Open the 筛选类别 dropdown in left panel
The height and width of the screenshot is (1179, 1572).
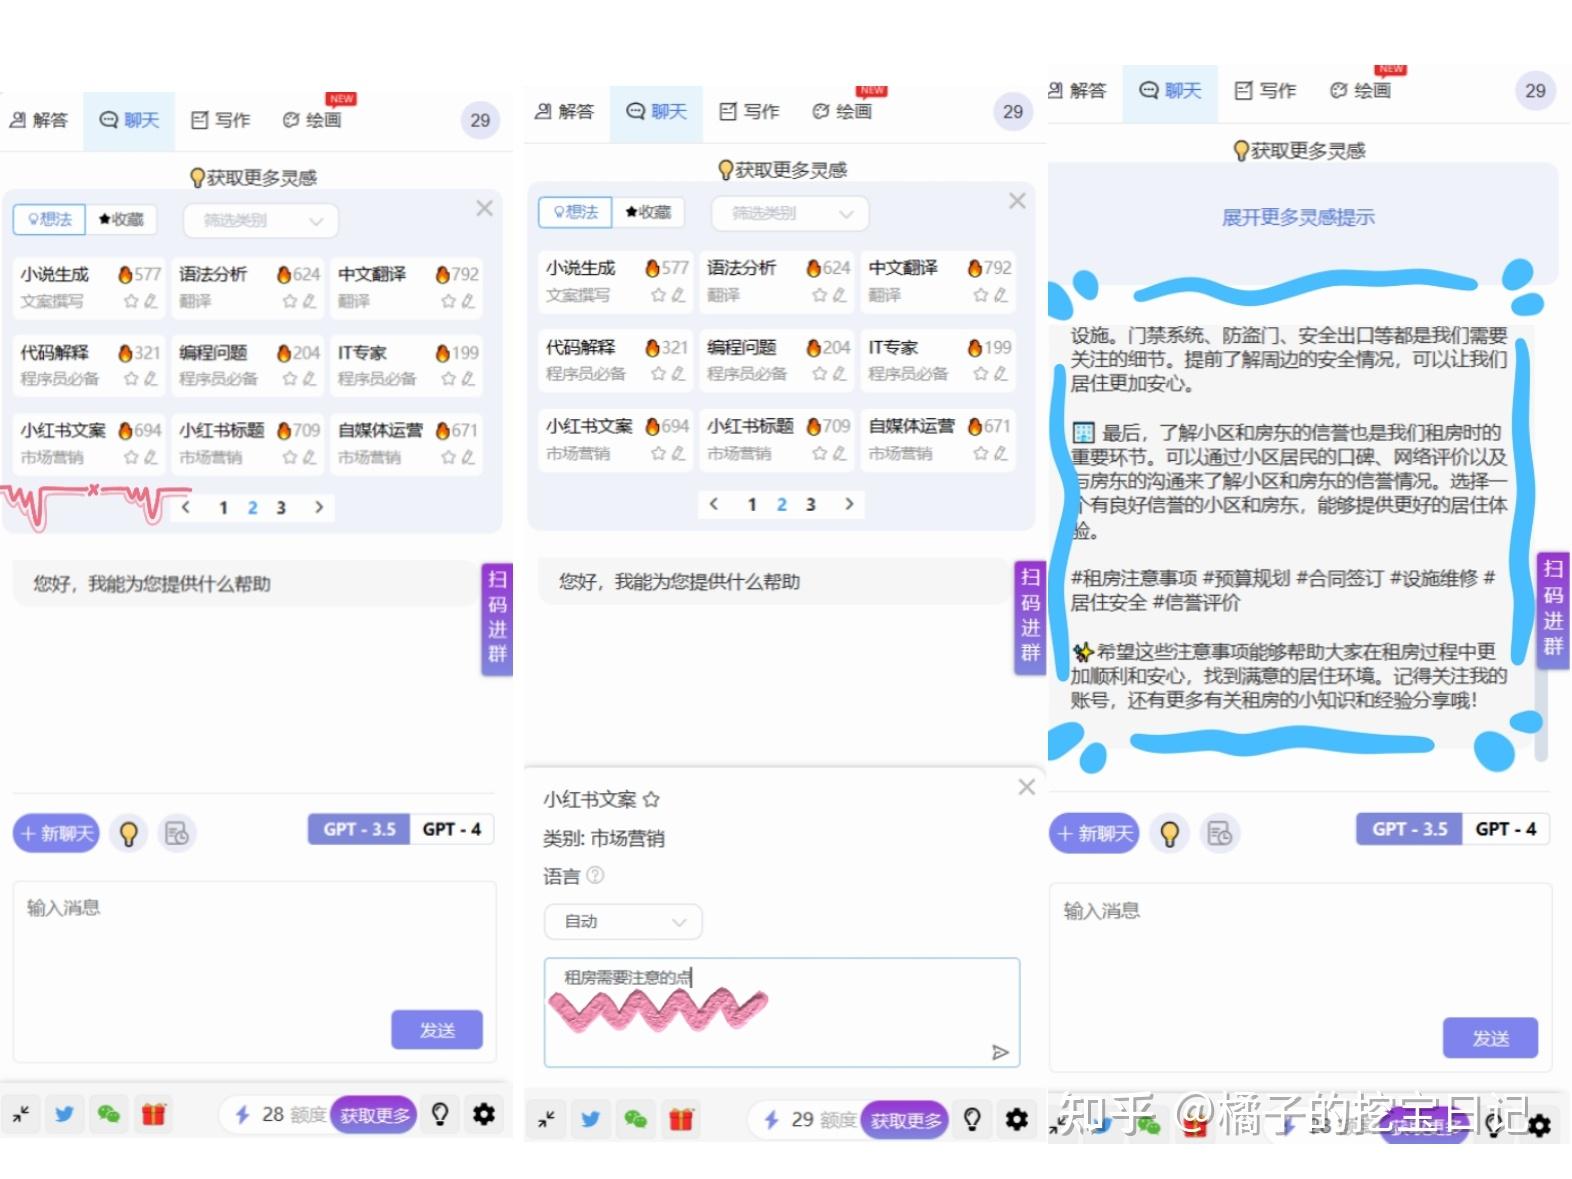pos(261,220)
